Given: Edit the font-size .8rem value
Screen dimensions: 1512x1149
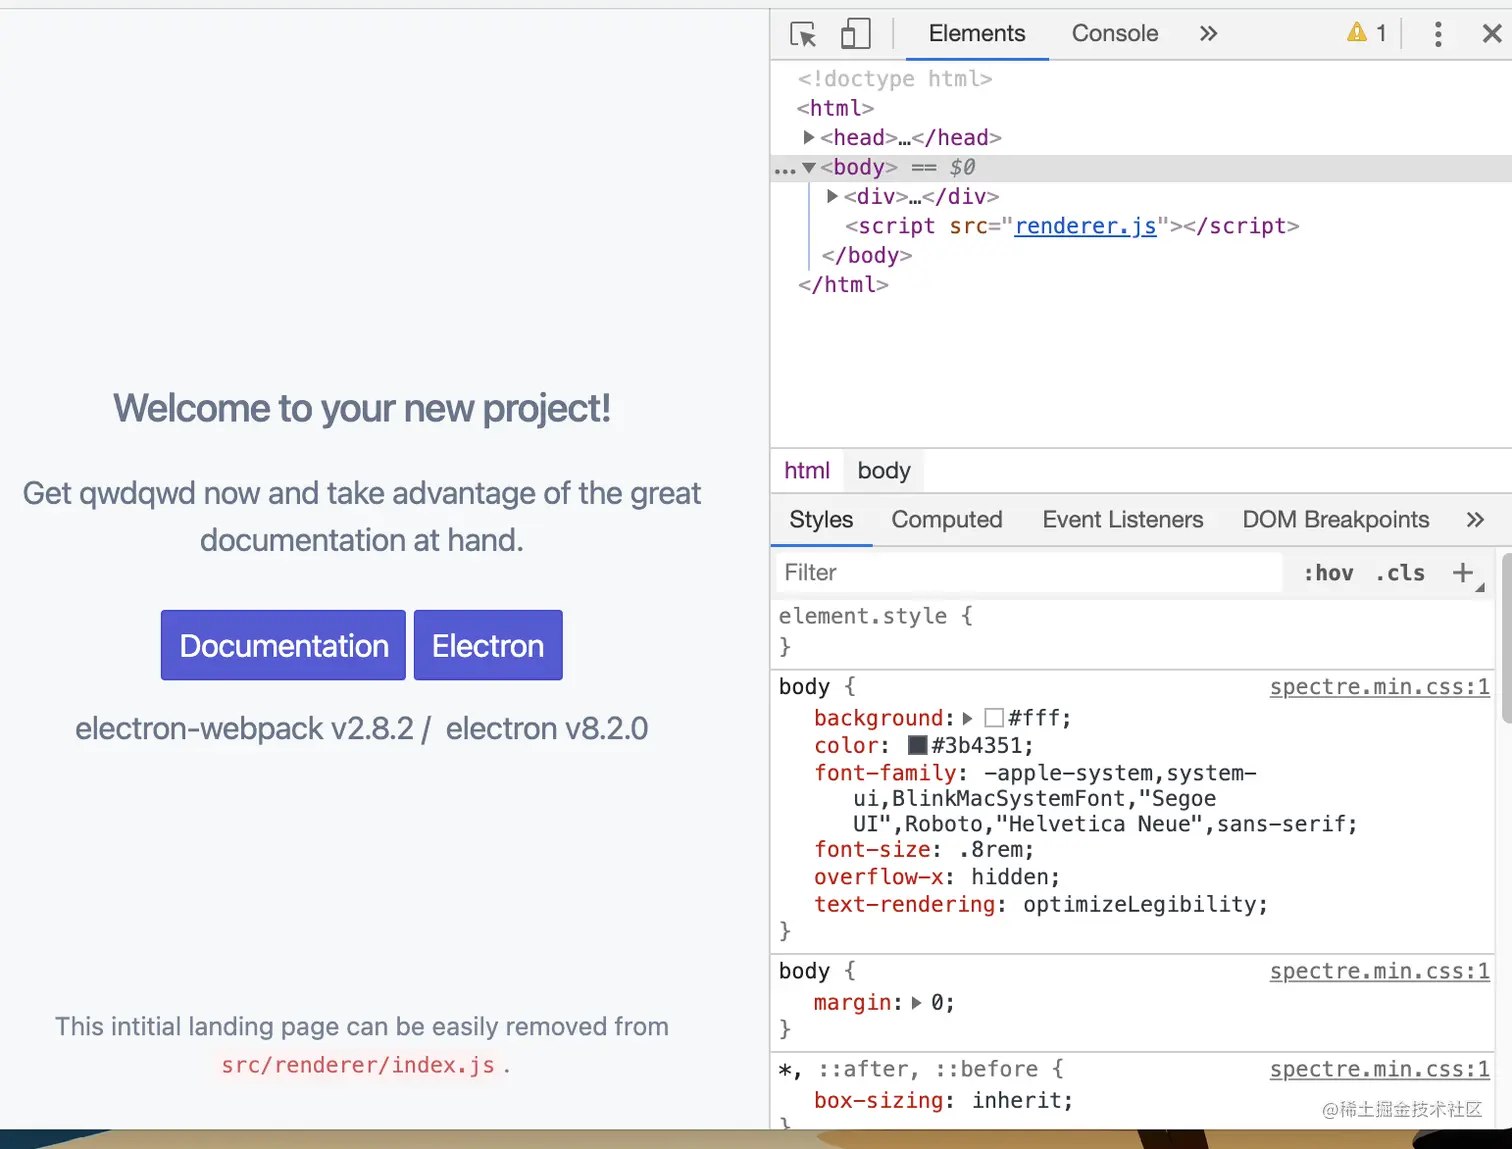Looking at the screenshot, I should 990,850.
